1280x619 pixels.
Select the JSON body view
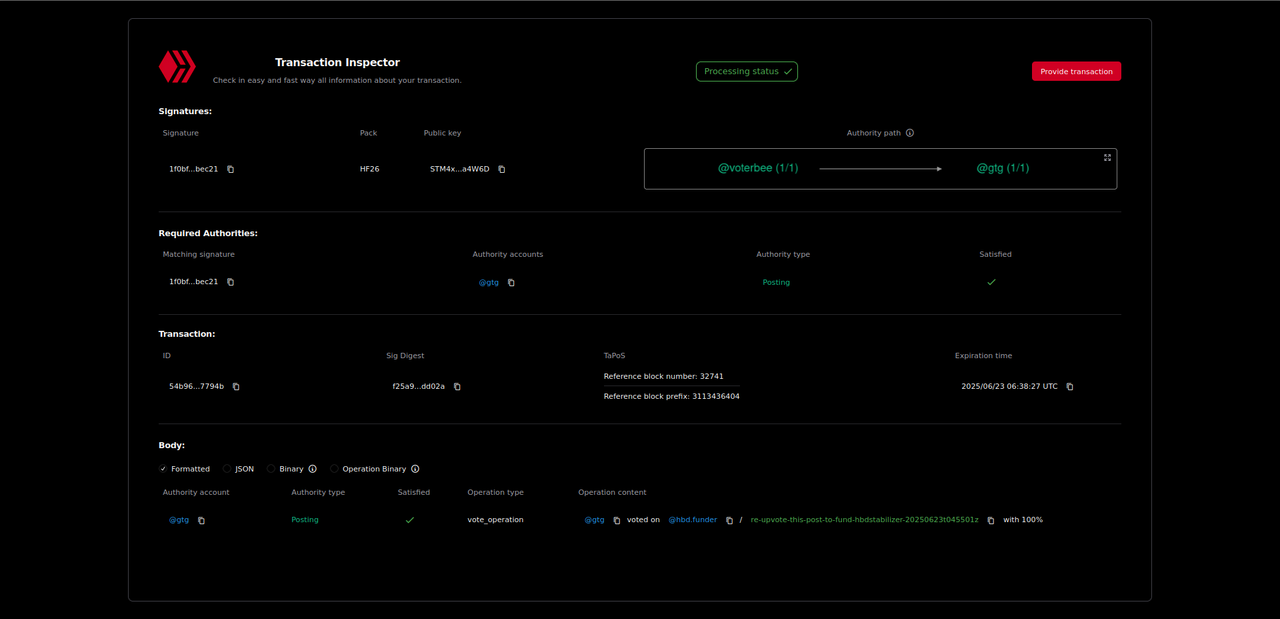[x=227, y=469]
